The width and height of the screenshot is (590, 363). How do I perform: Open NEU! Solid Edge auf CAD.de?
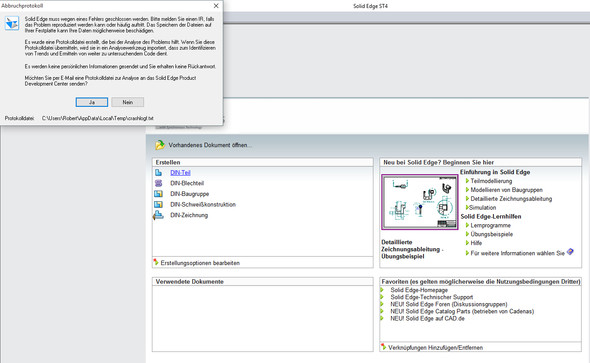coord(427,319)
